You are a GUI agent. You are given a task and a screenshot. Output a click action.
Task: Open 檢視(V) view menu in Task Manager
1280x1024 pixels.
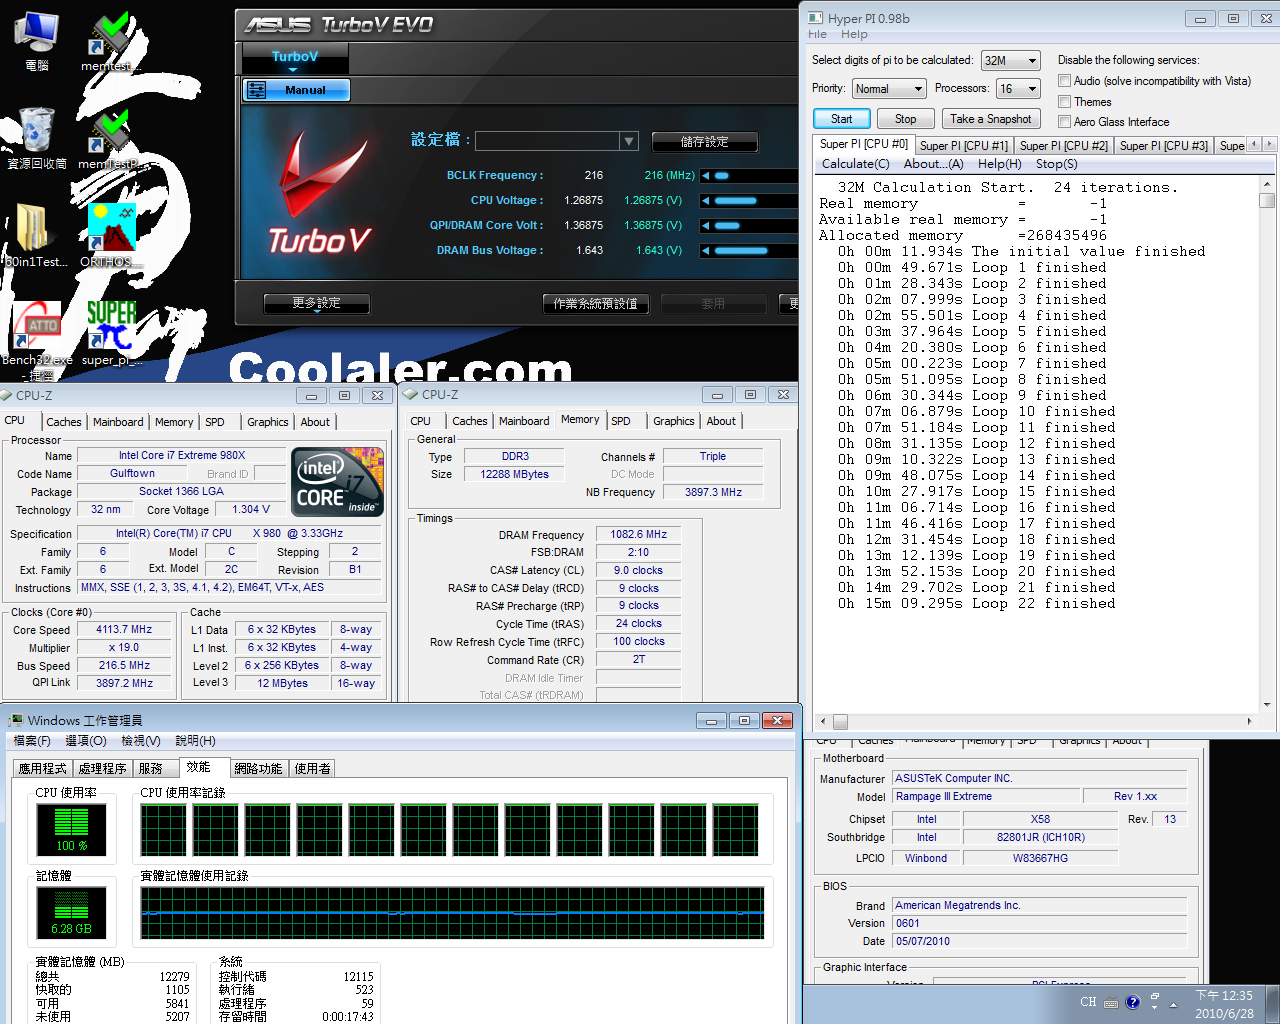[140, 741]
